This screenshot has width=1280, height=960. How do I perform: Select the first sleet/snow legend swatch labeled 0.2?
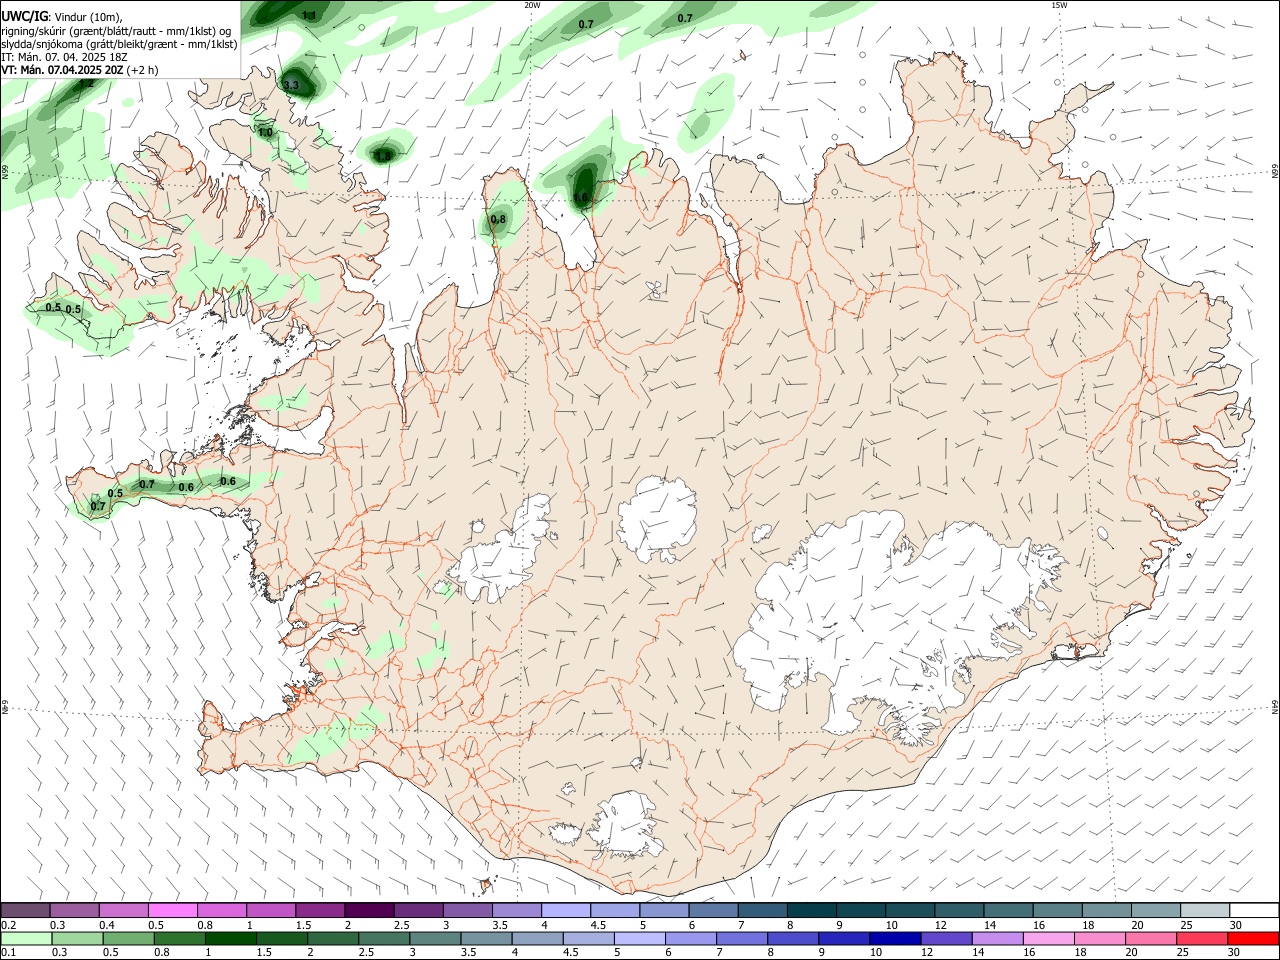[x=25, y=910]
